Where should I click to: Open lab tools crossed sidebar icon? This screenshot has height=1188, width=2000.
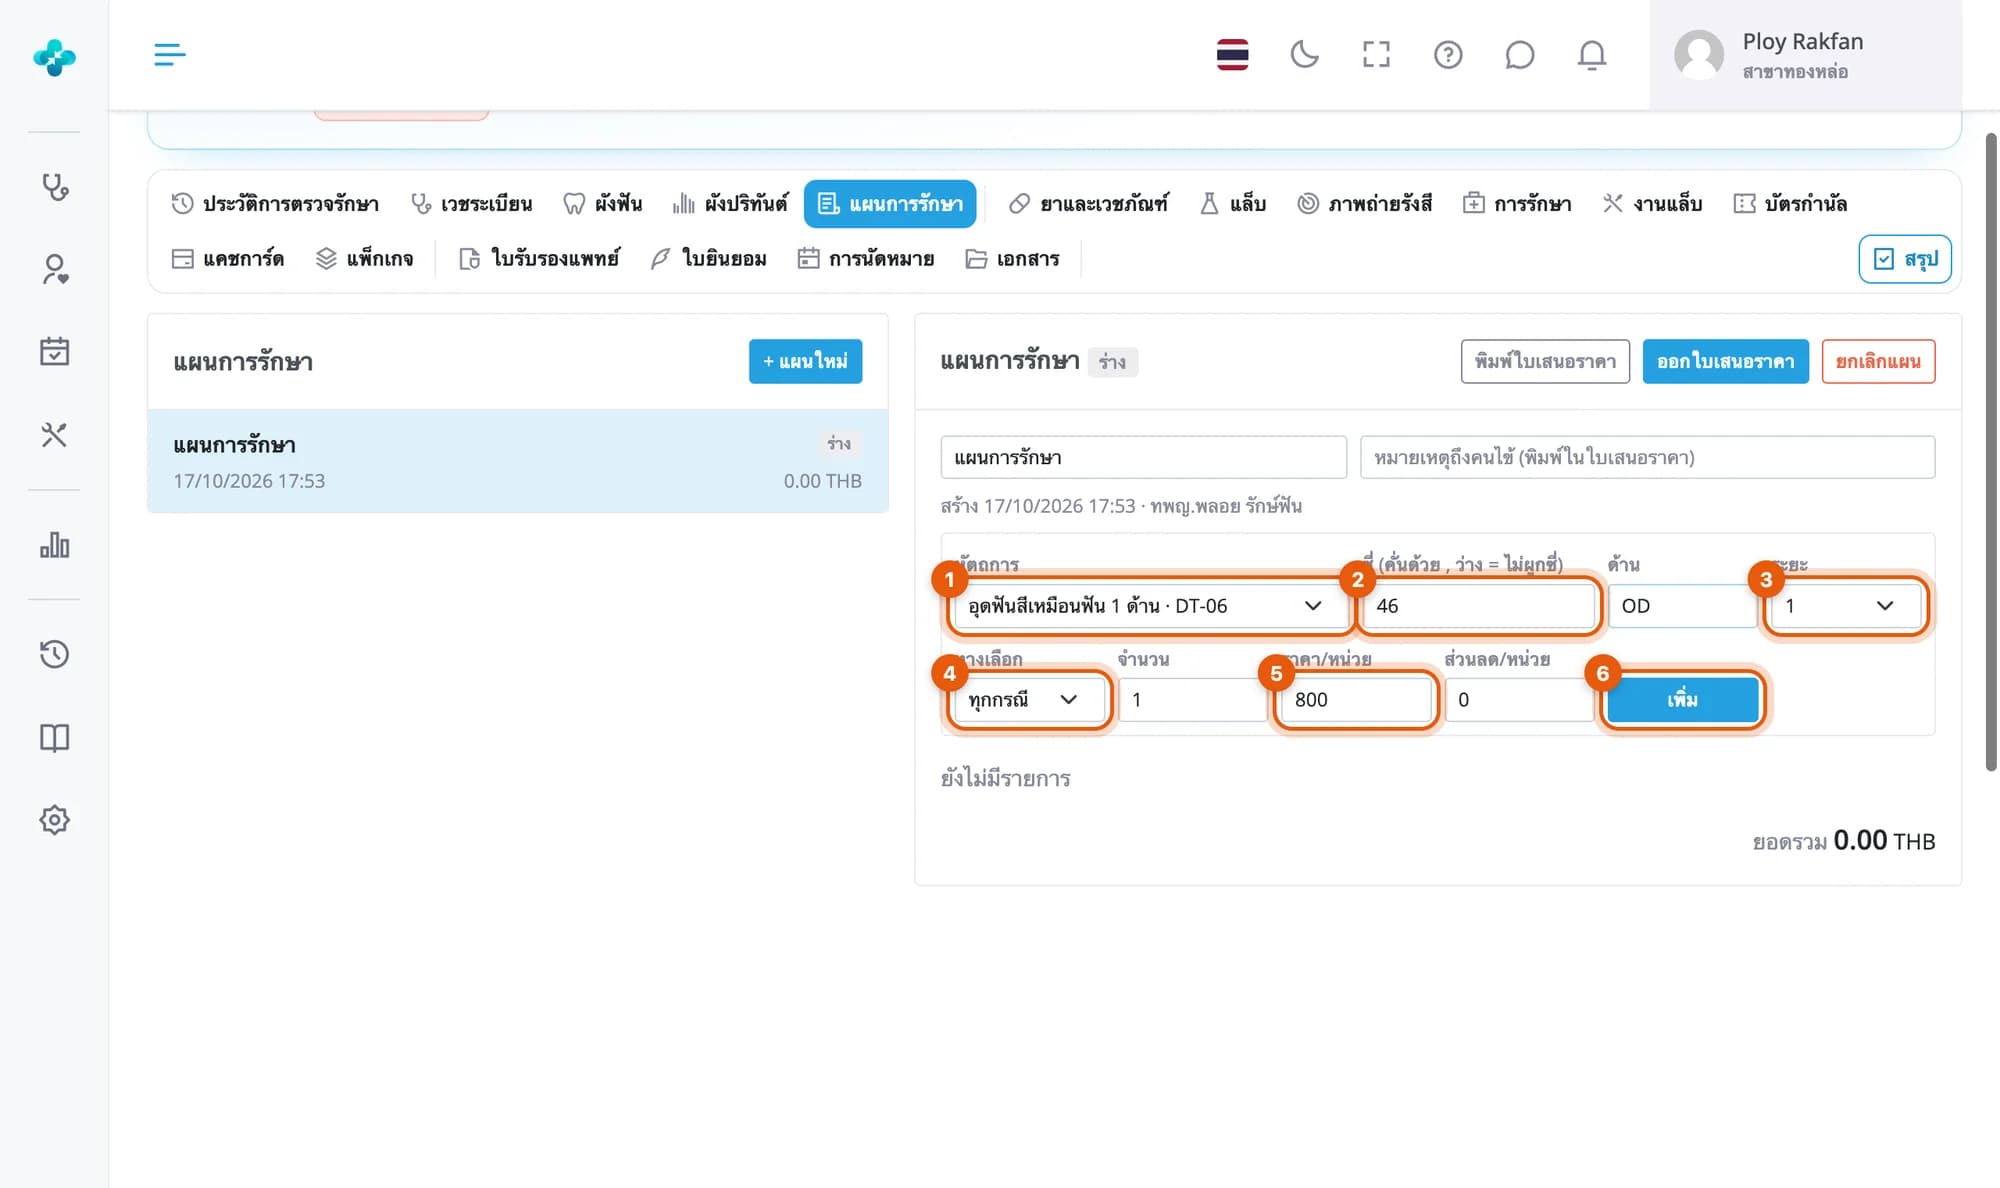(x=54, y=435)
